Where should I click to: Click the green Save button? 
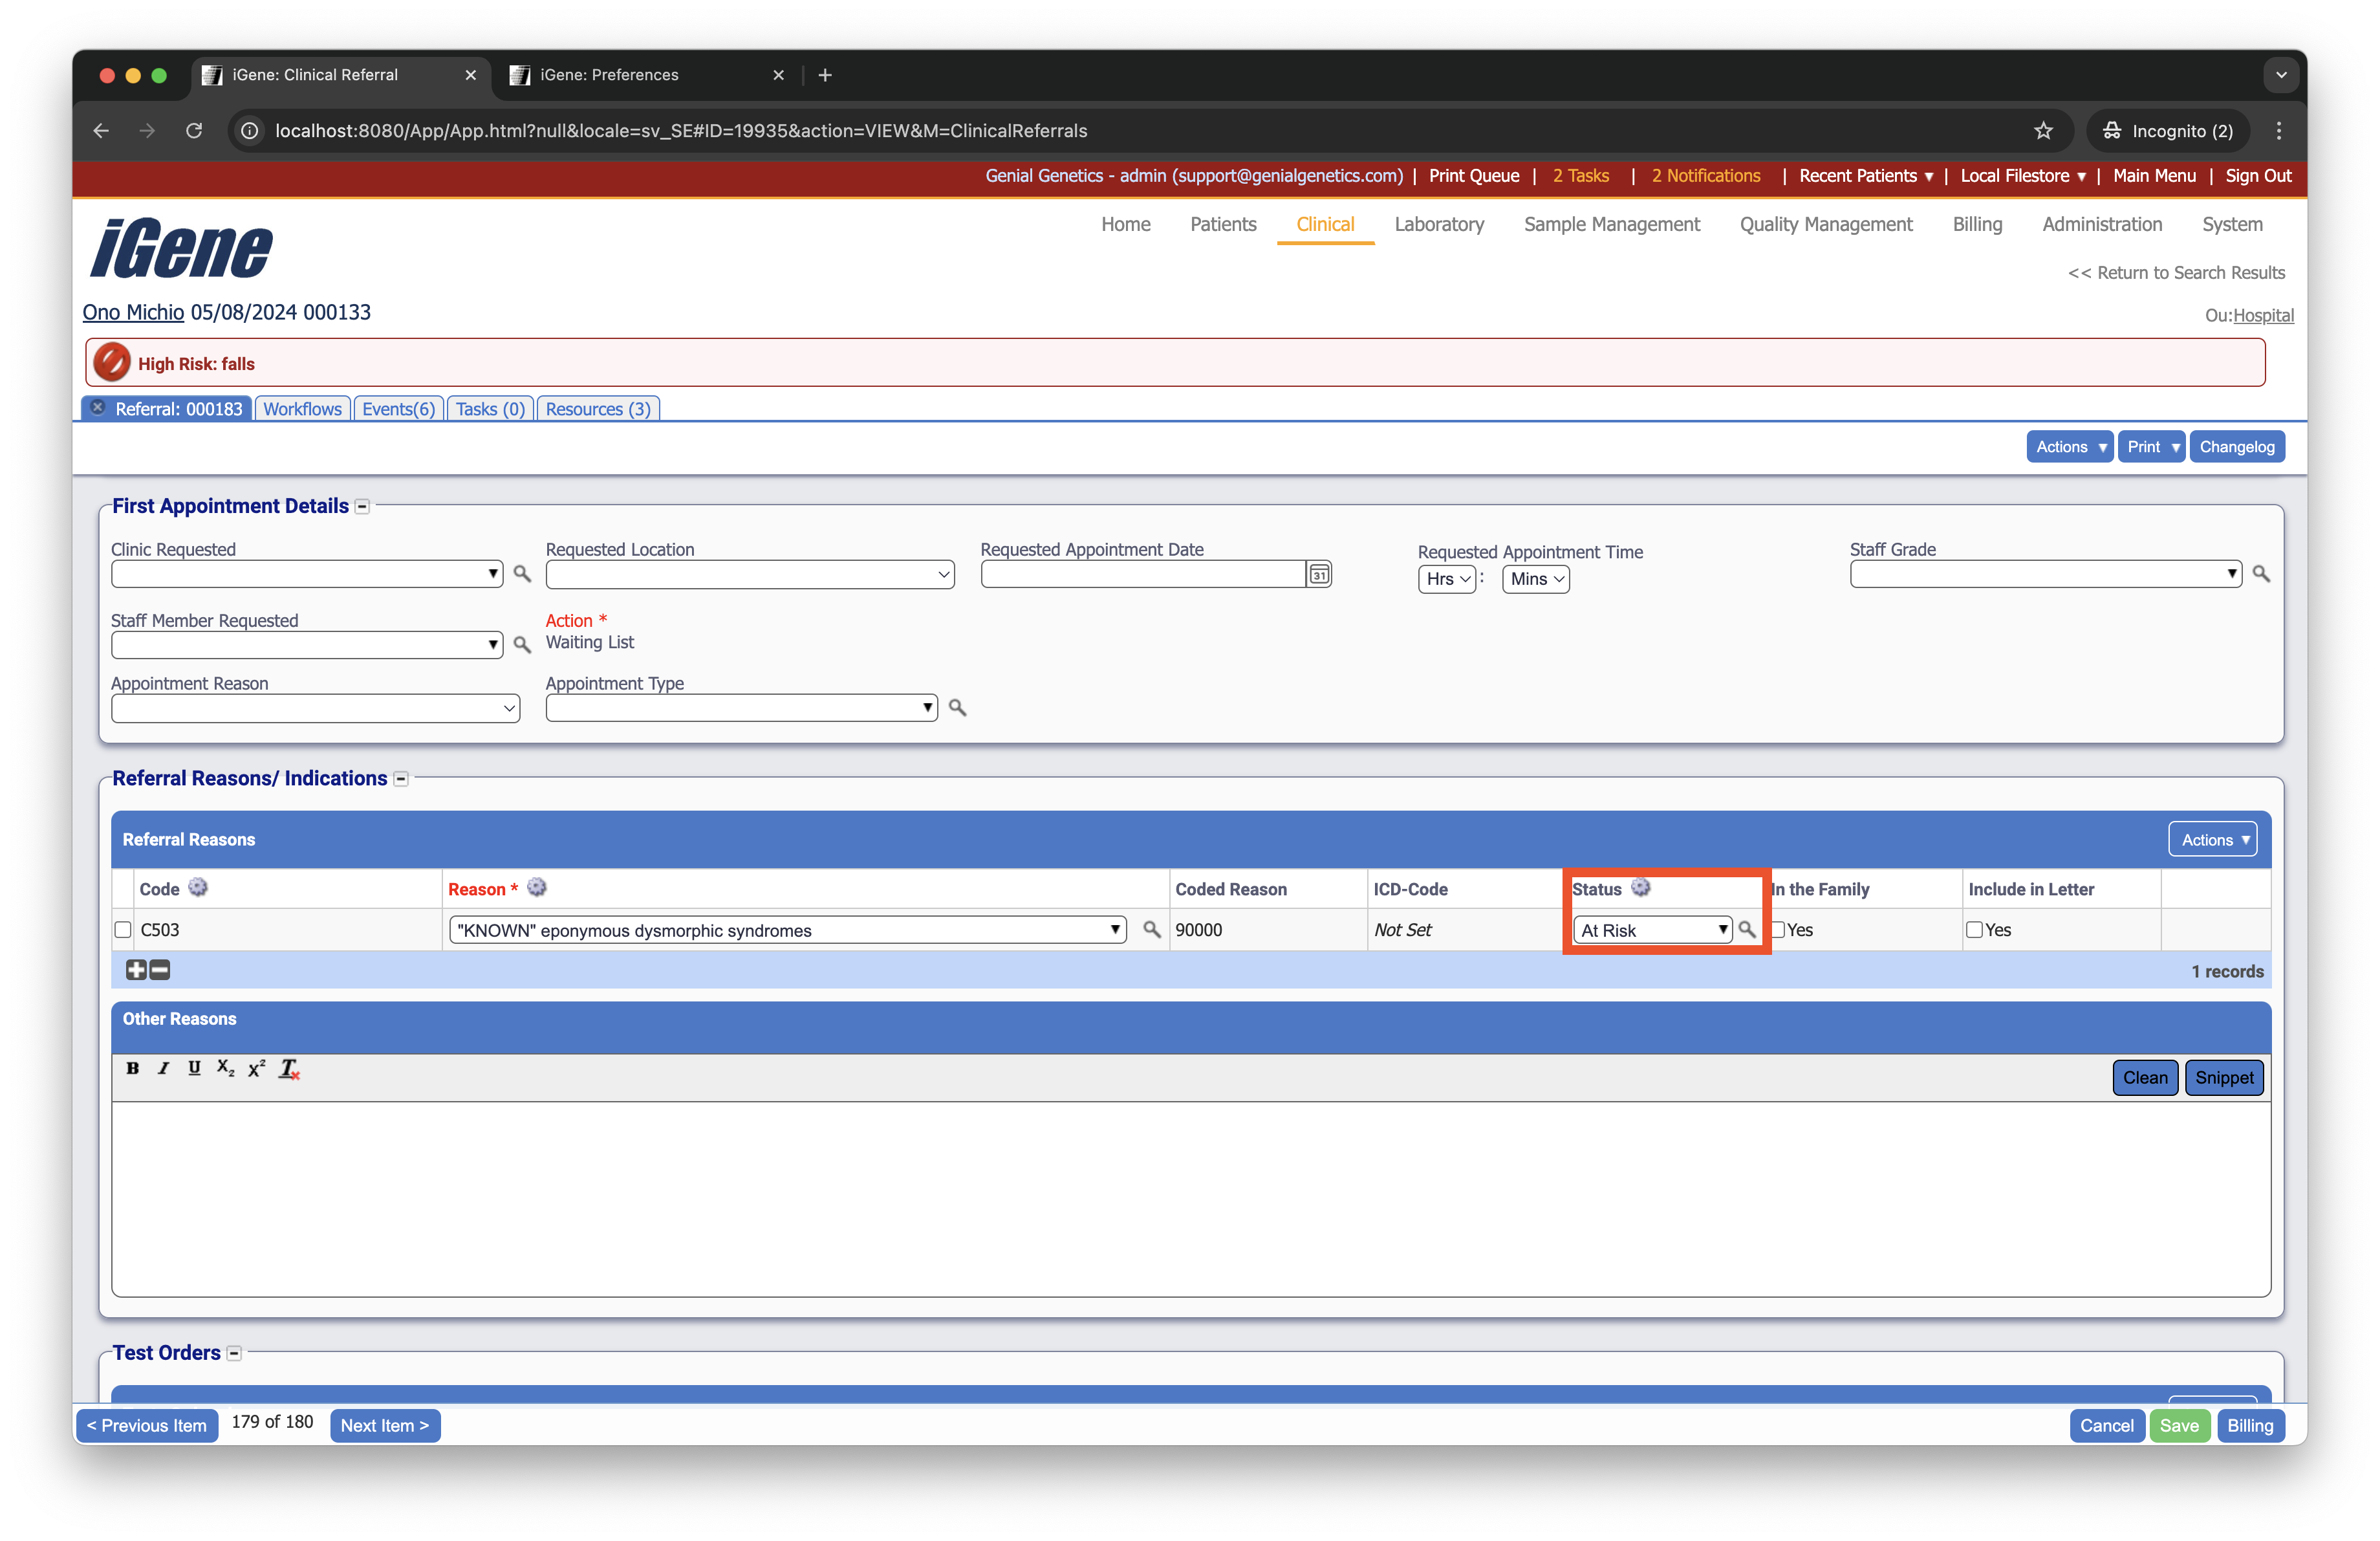coord(2179,1425)
